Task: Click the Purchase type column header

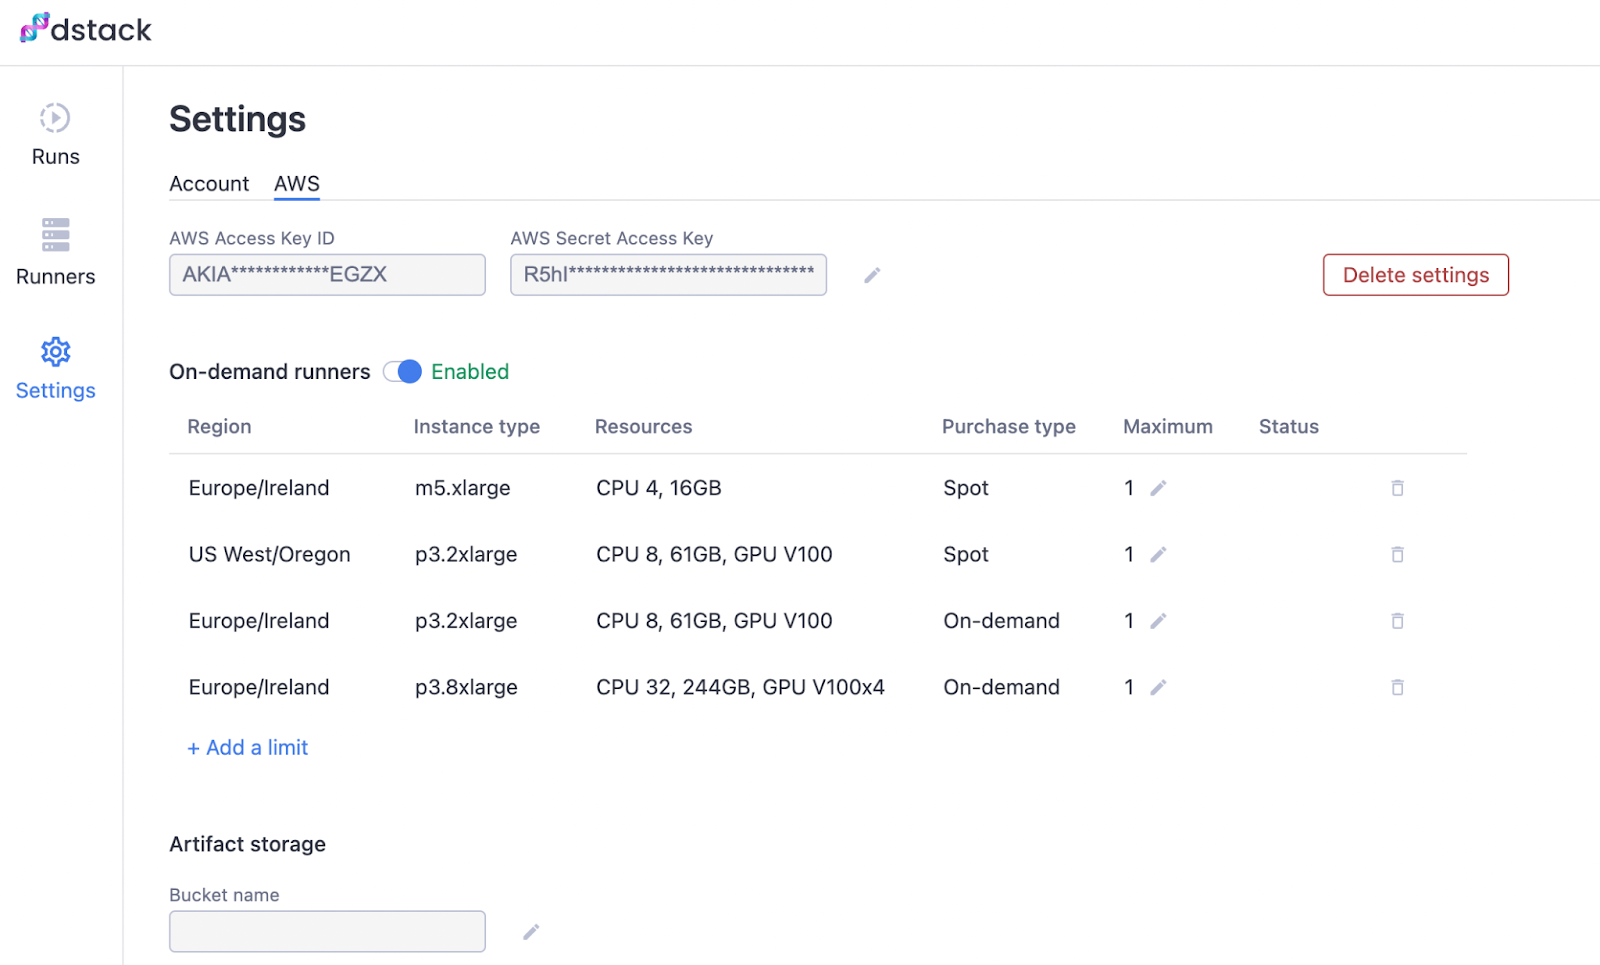Action: (1008, 427)
